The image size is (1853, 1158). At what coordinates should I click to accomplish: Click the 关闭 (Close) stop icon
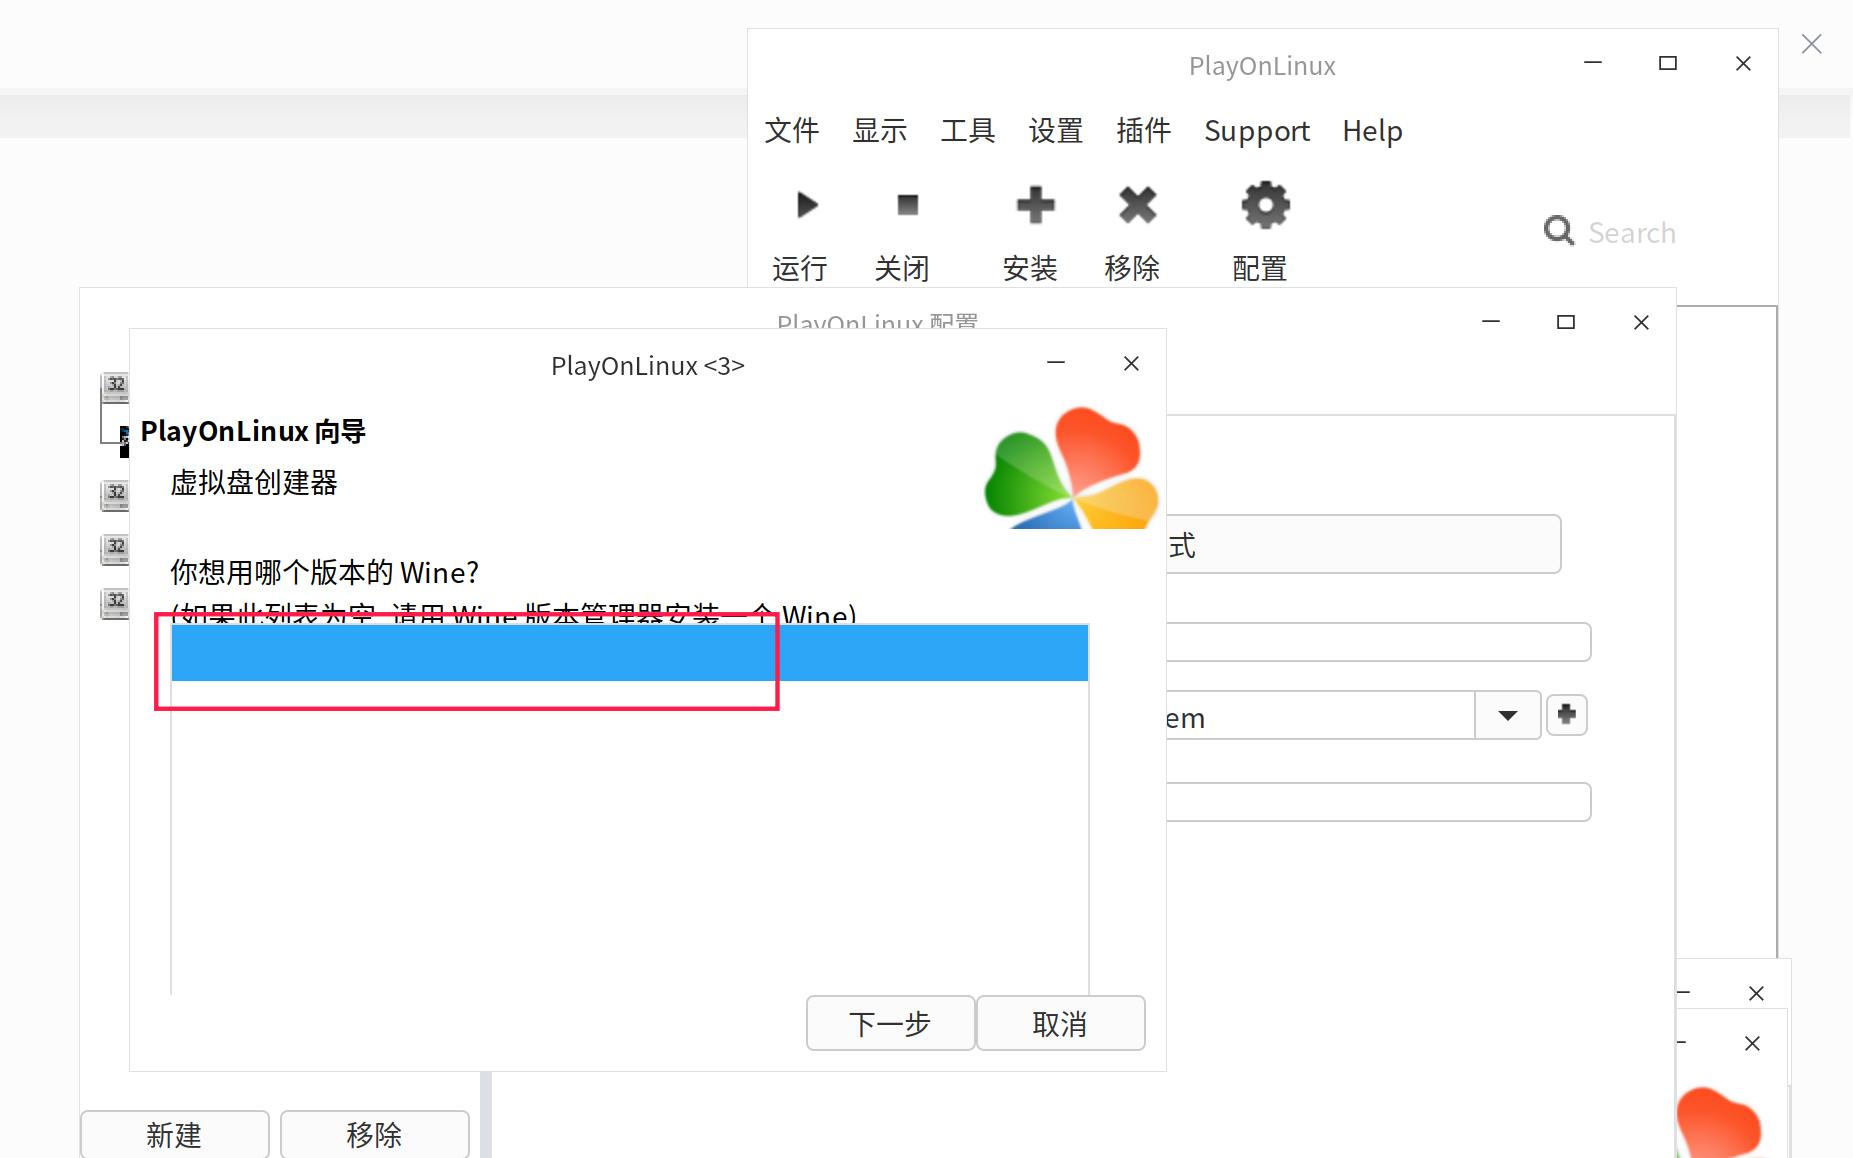(906, 205)
